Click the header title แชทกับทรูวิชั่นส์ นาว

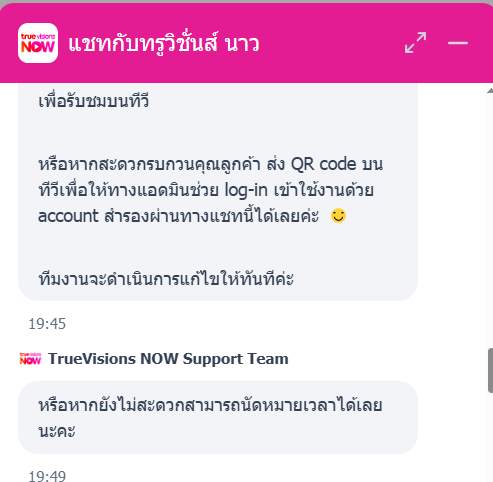[164, 44]
